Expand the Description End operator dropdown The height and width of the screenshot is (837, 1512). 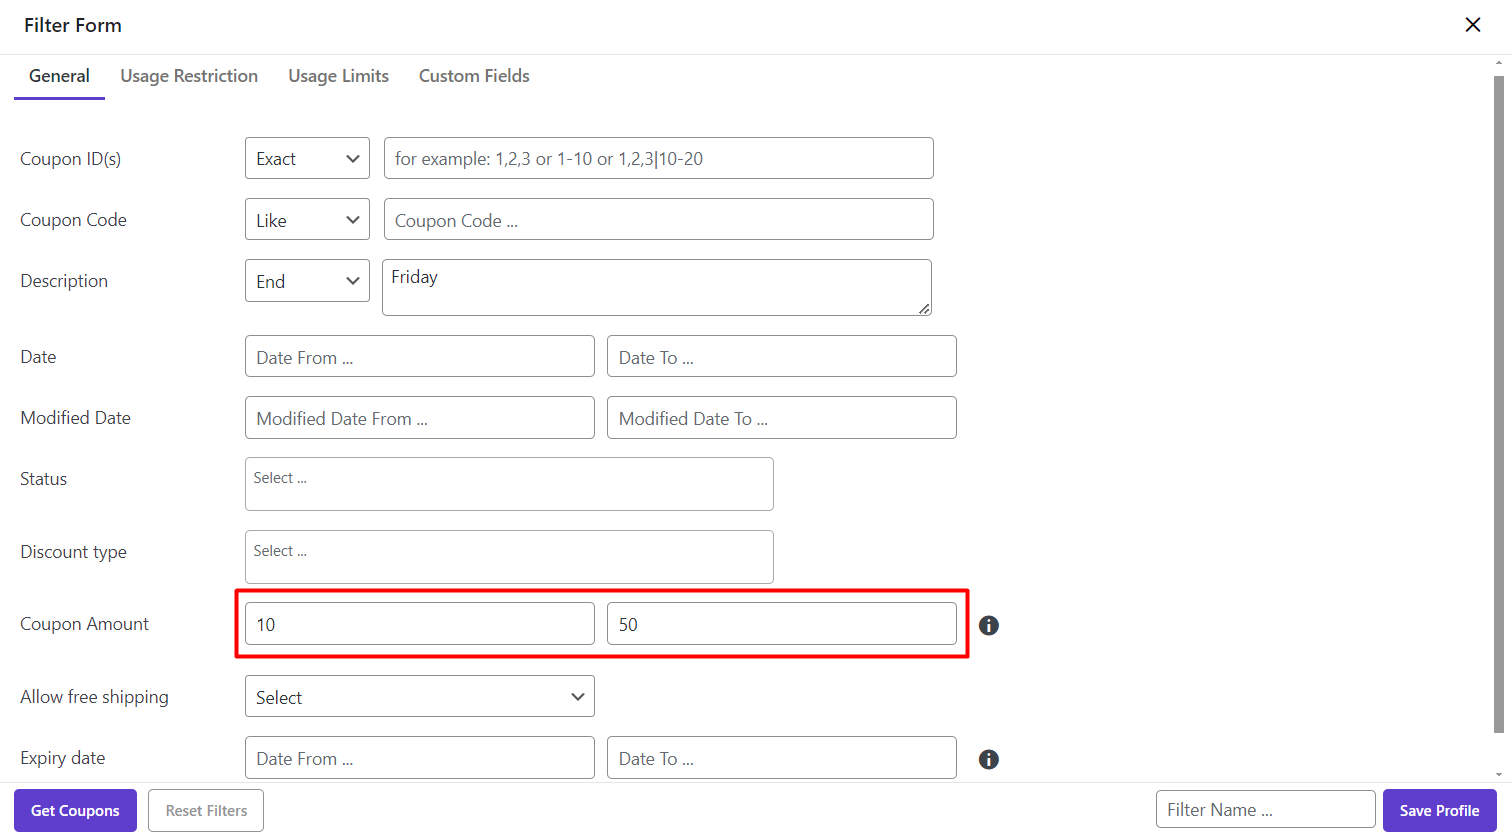[307, 281]
